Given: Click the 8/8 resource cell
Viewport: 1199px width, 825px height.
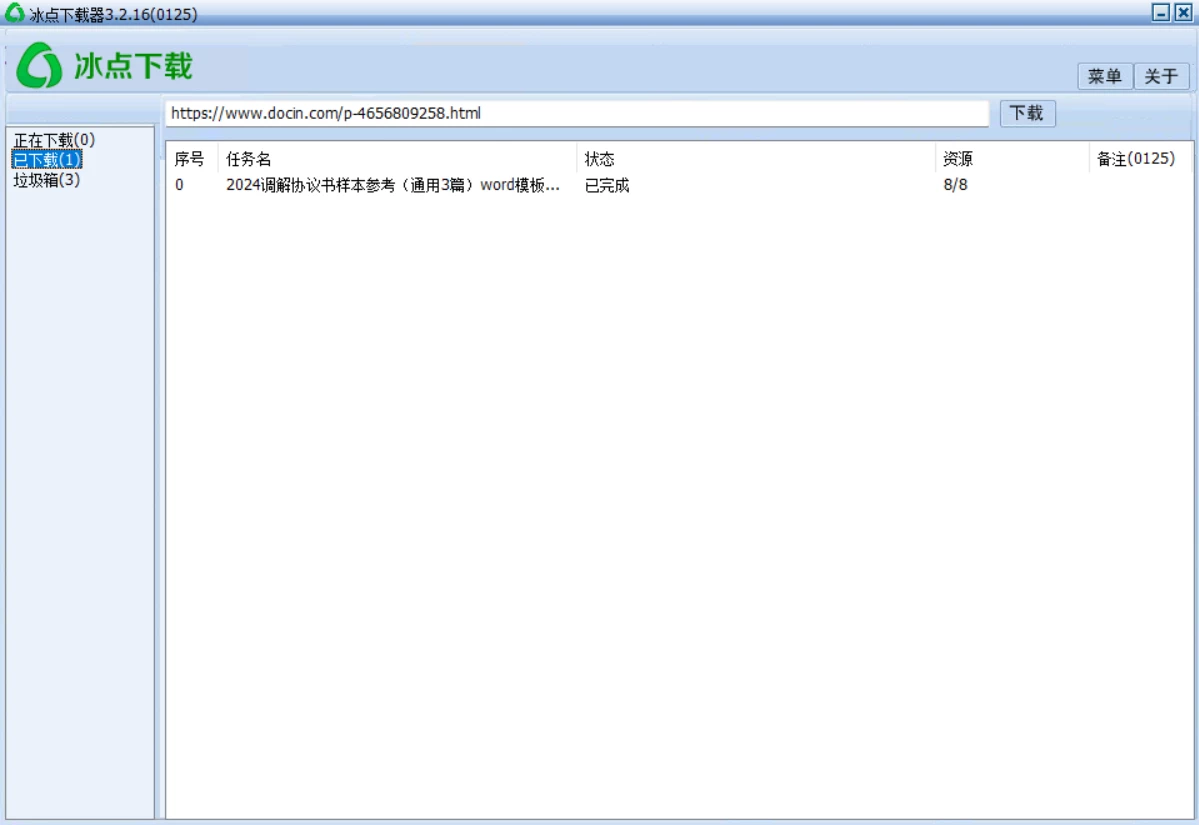Looking at the screenshot, I should tap(955, 185).
